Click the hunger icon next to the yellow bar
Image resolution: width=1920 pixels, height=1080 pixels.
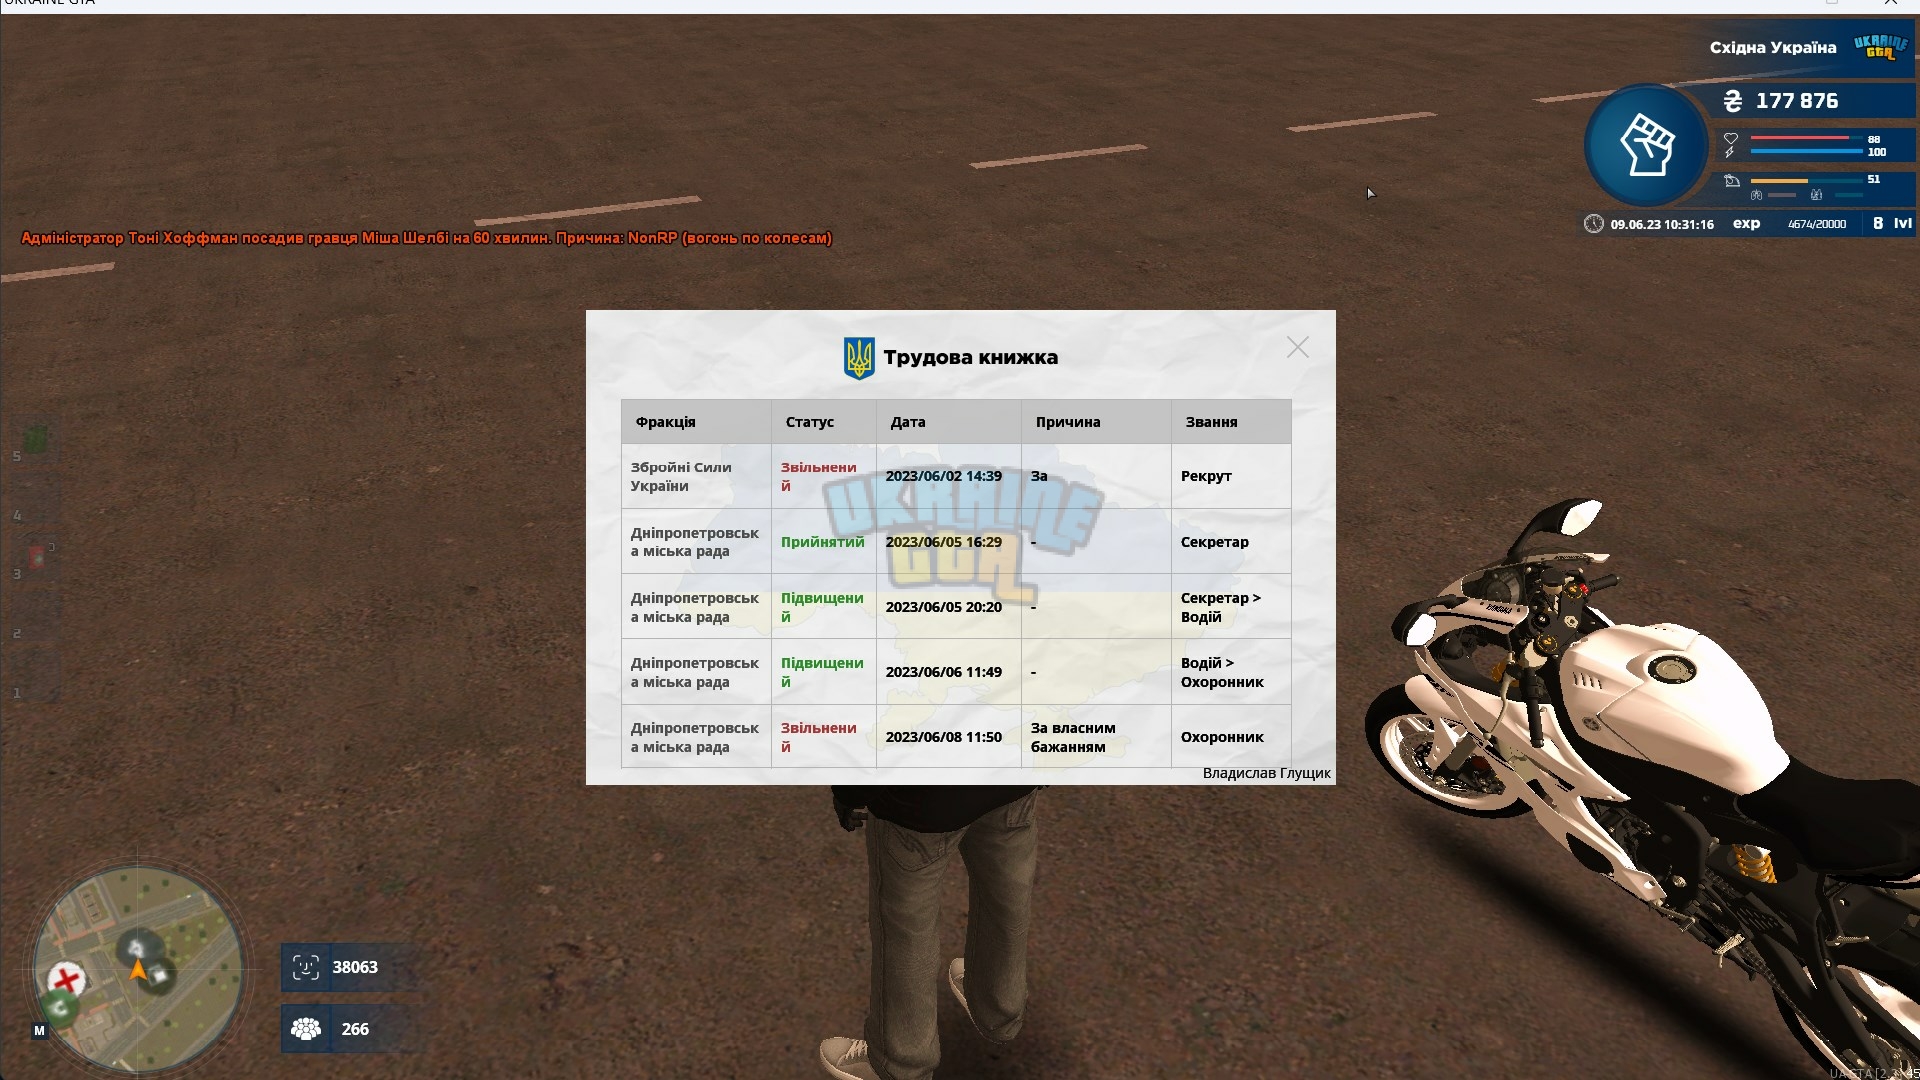coord(1732,181)
